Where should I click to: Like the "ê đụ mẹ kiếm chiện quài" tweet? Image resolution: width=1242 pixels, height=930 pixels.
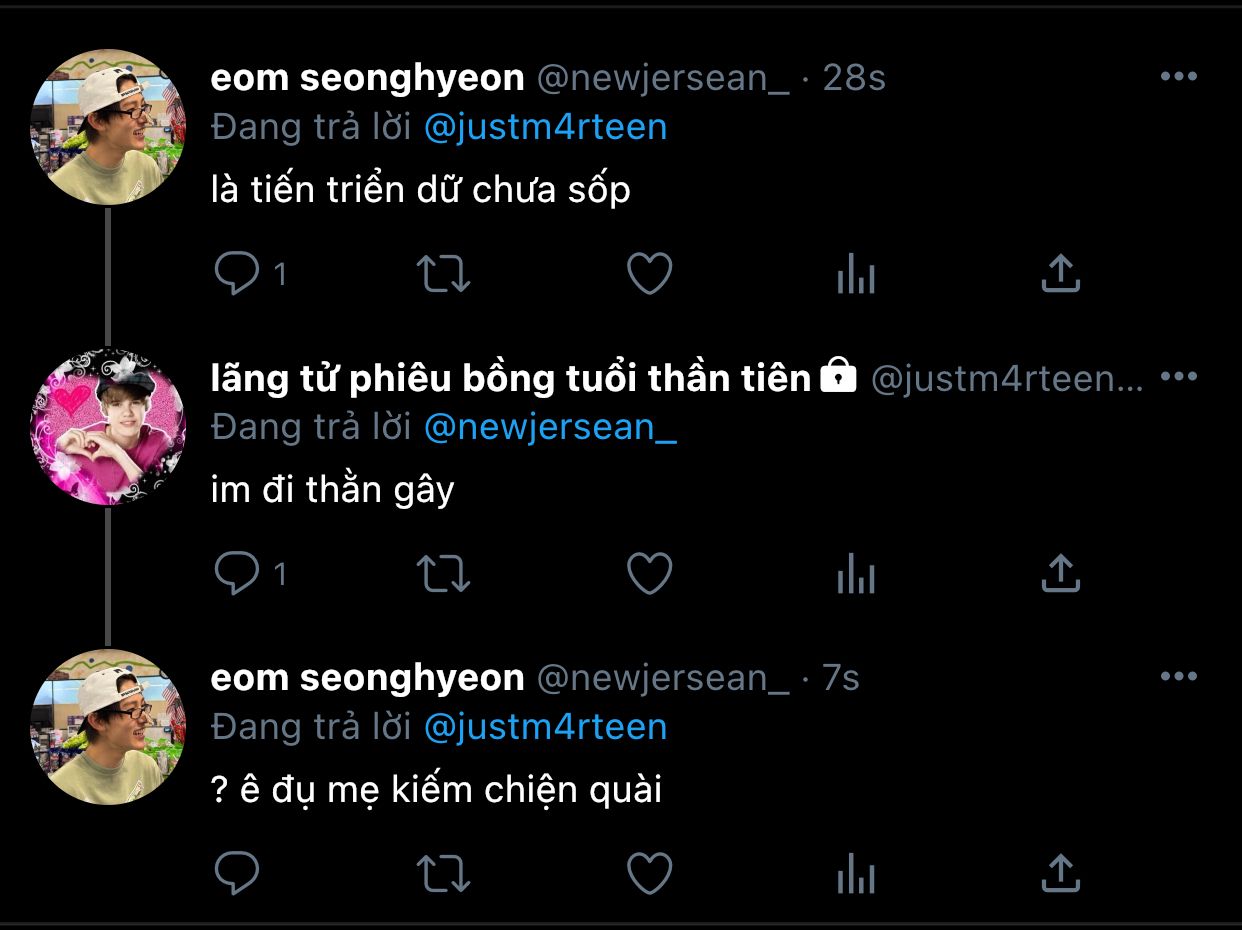pos(649,874)
